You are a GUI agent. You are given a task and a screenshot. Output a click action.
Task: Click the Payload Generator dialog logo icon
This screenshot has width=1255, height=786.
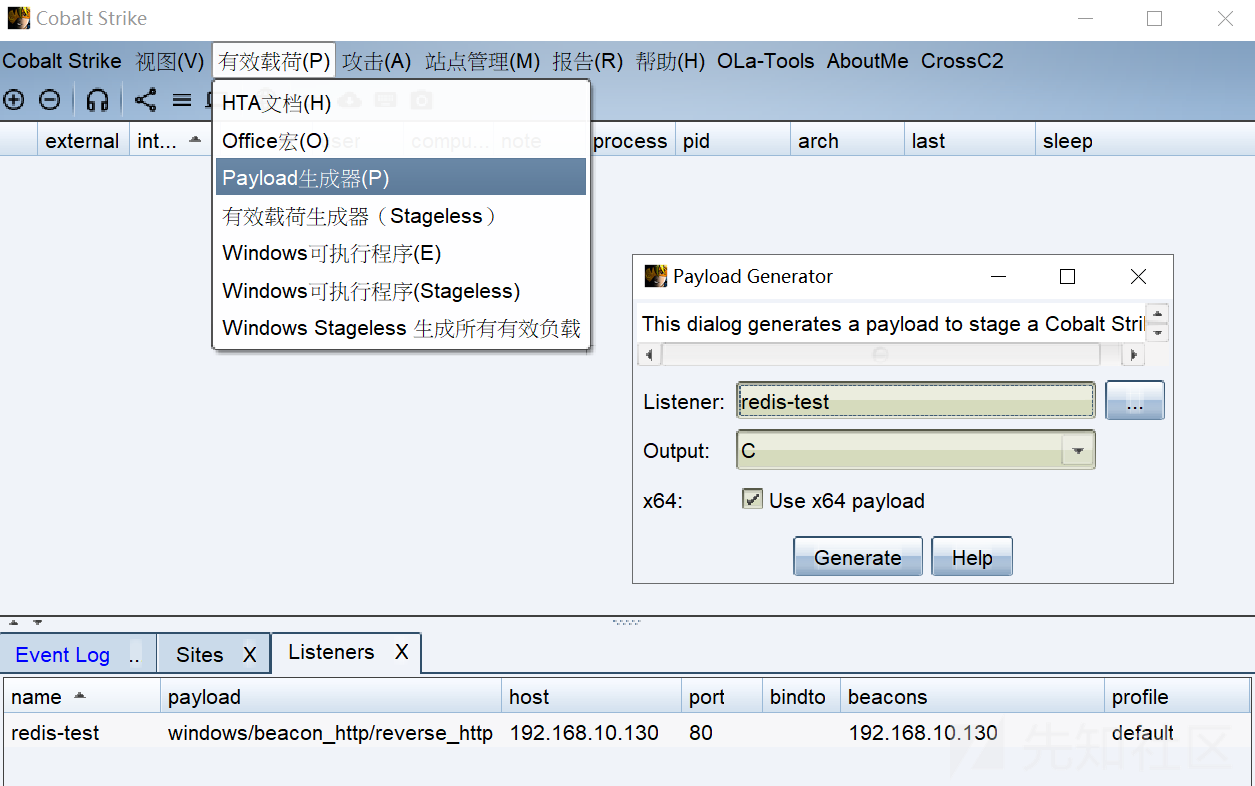click(x=656, y=276)
